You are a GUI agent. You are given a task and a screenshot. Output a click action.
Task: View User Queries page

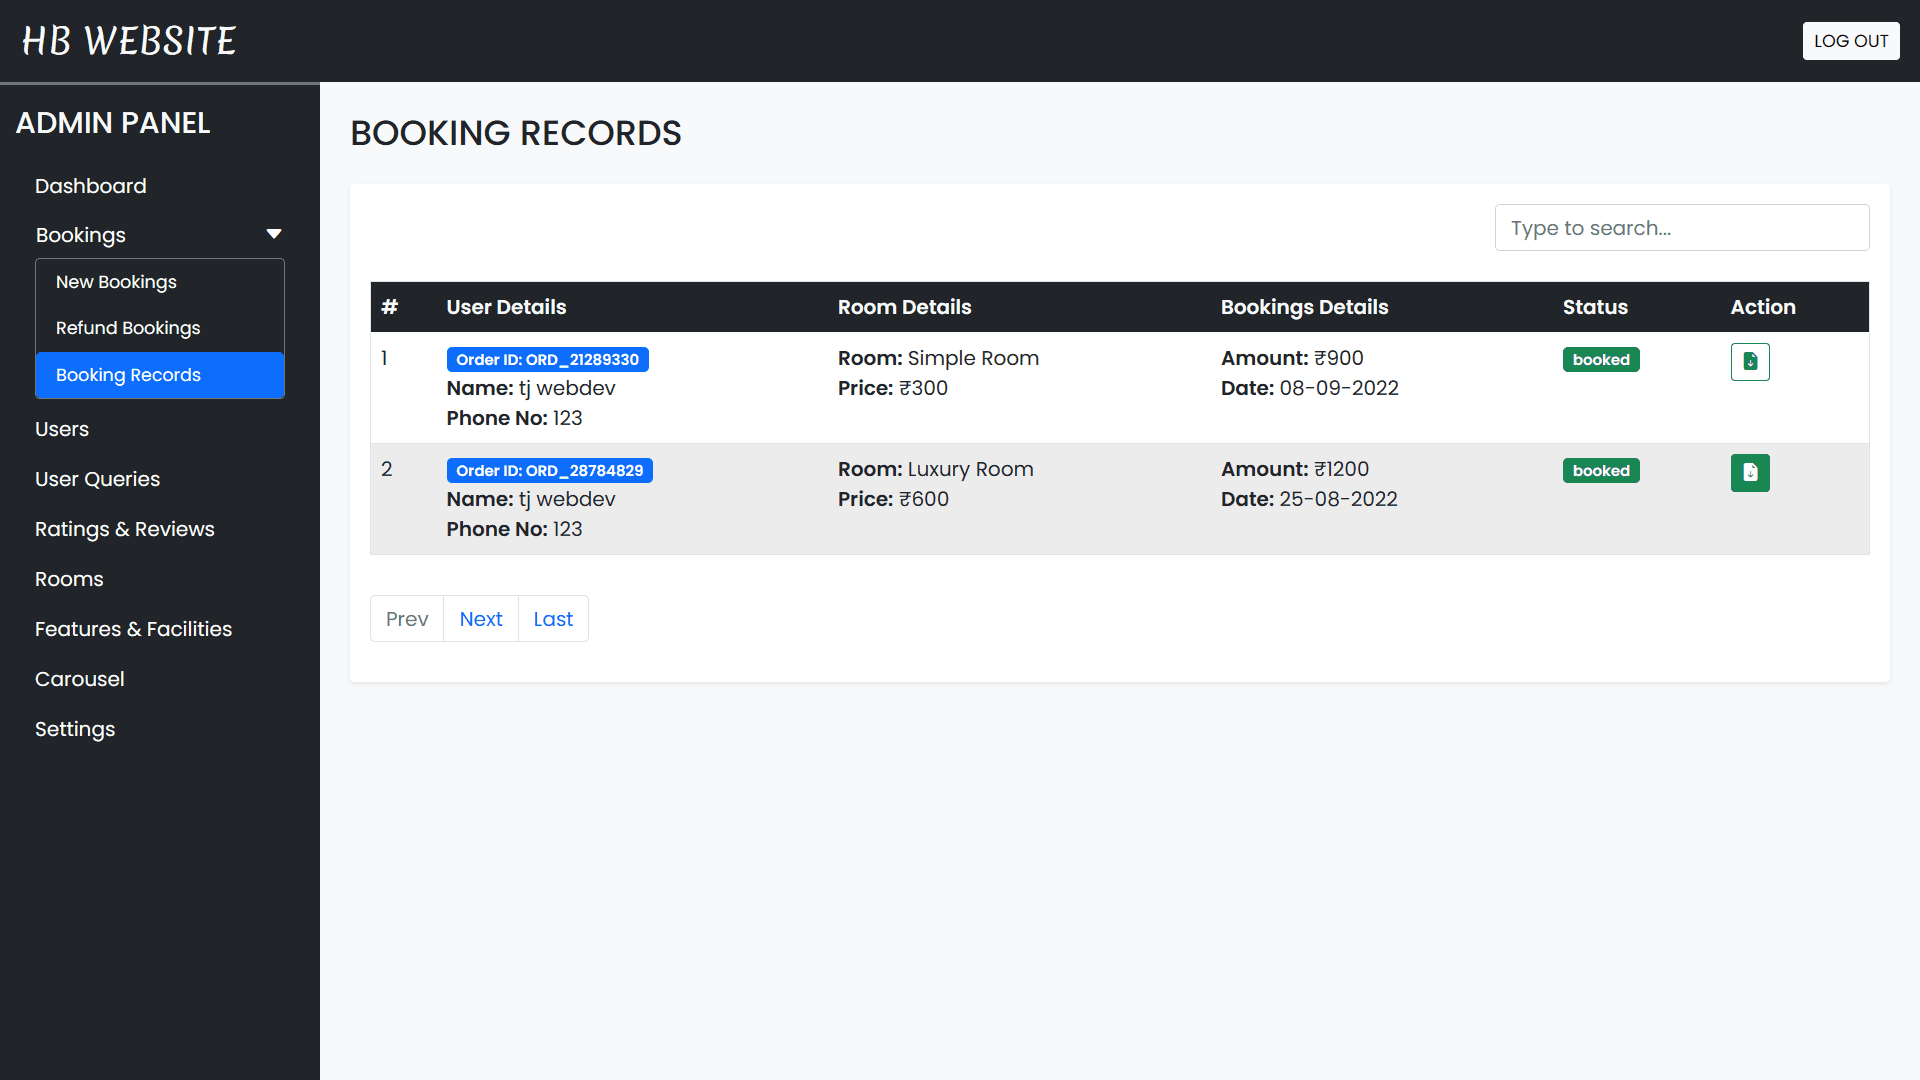97,479
